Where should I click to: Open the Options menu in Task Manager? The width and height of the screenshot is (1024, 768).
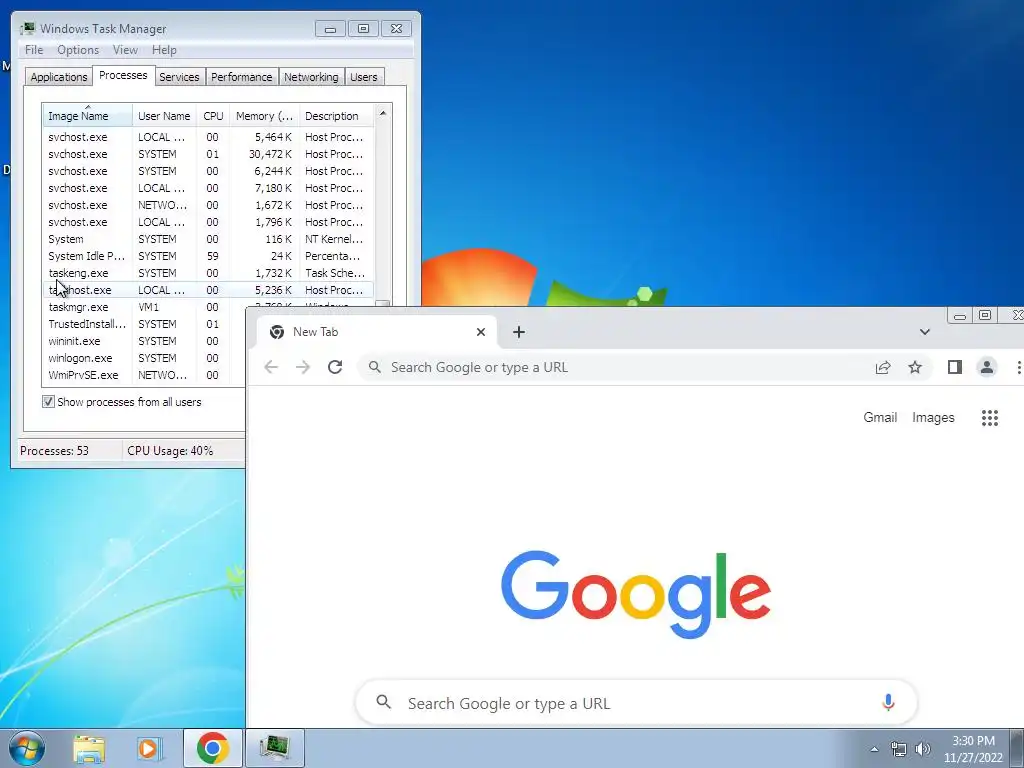coord(78,50)
